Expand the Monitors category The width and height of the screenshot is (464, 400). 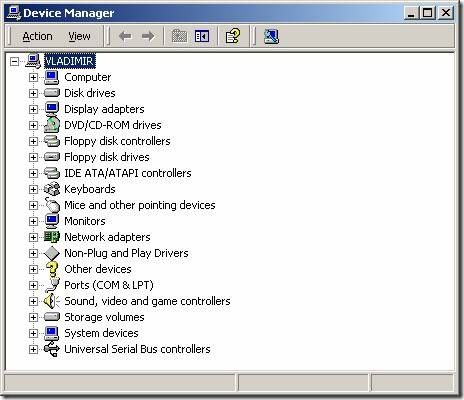(33, 221)
